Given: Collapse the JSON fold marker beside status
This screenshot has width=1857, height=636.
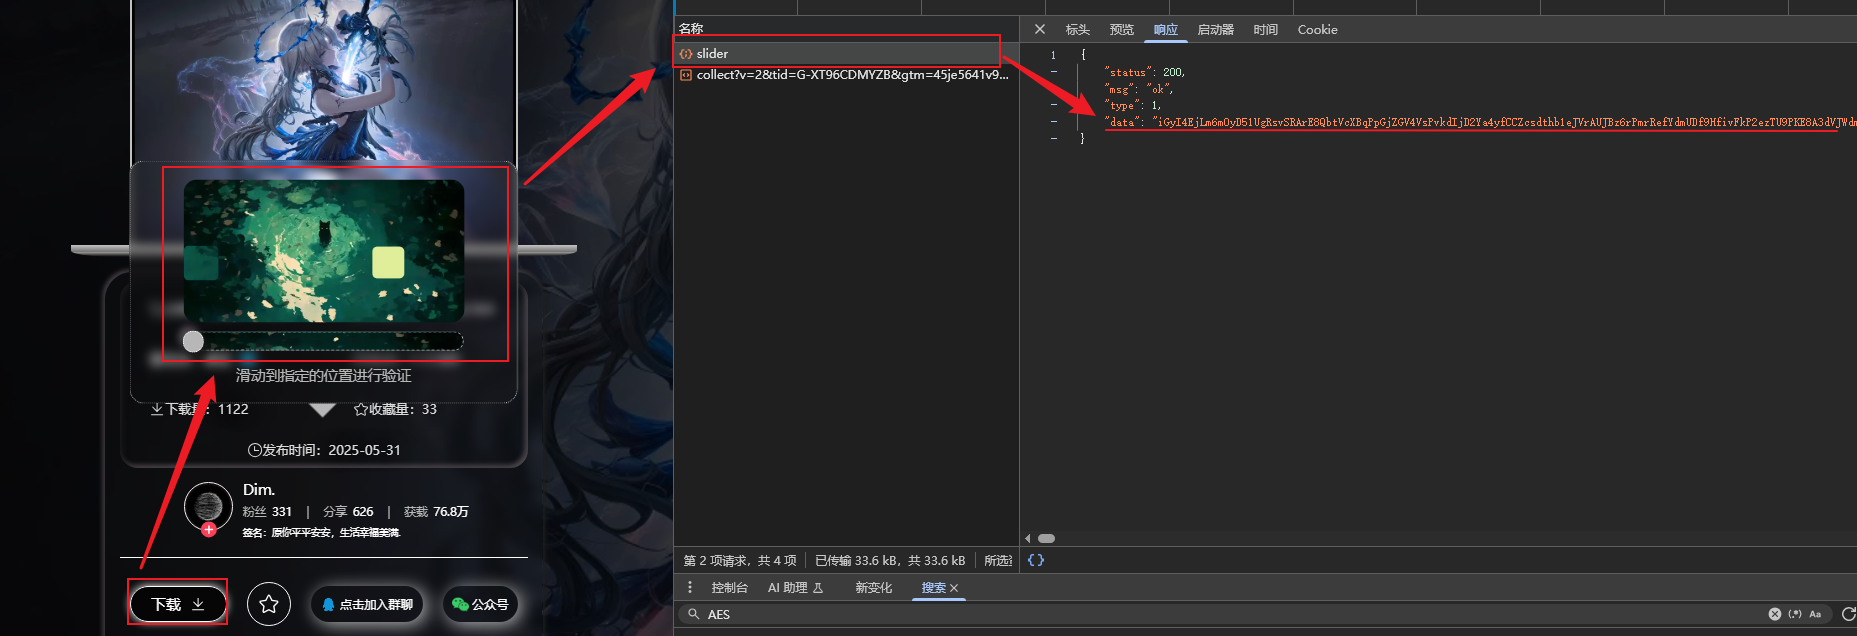Looking at the screenshot, I should 1054,72.
